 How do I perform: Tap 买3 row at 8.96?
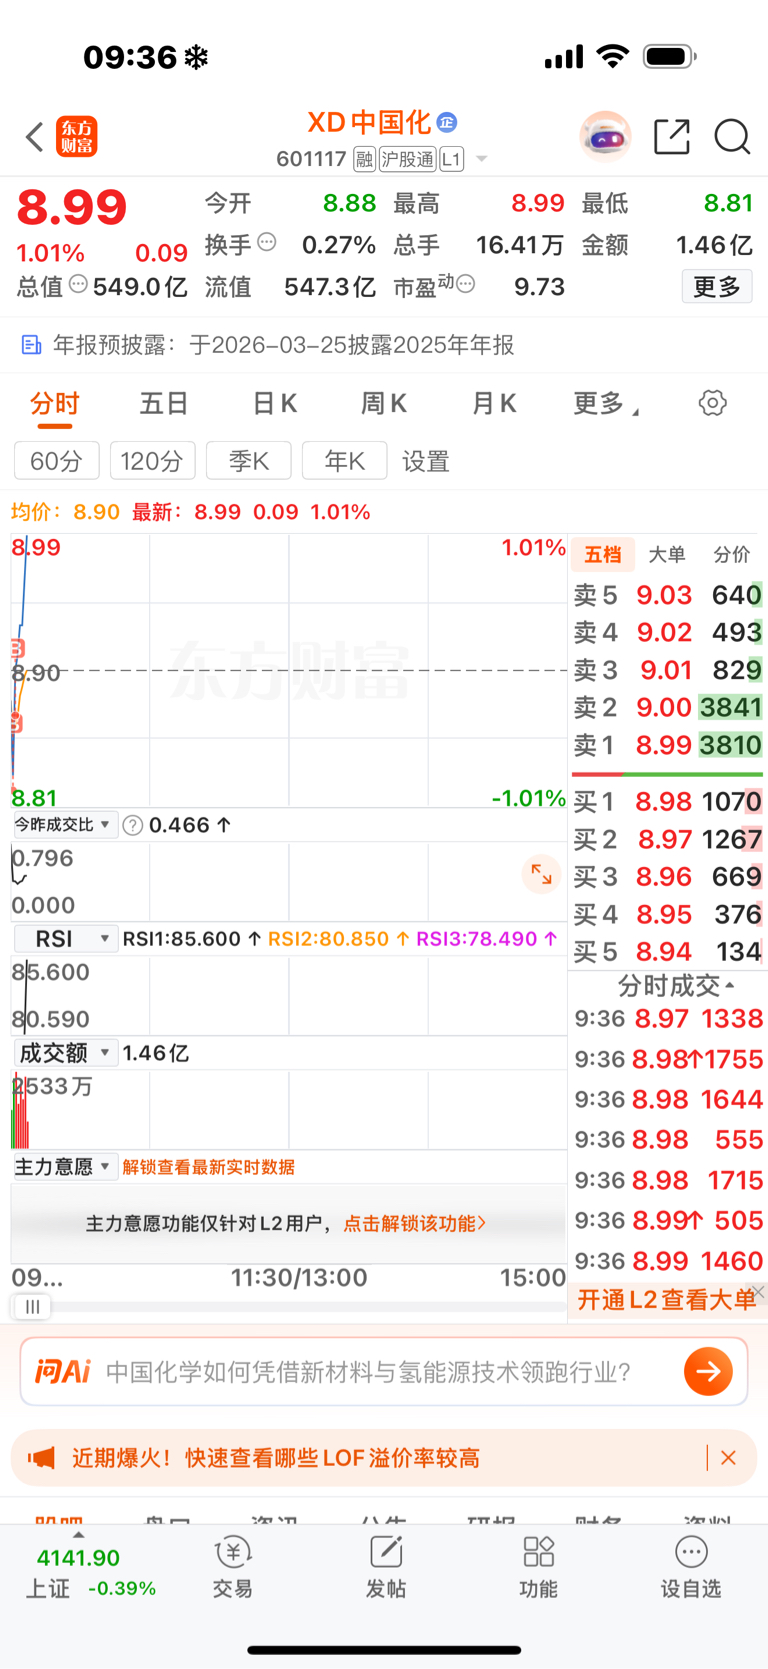coord(667,876)
